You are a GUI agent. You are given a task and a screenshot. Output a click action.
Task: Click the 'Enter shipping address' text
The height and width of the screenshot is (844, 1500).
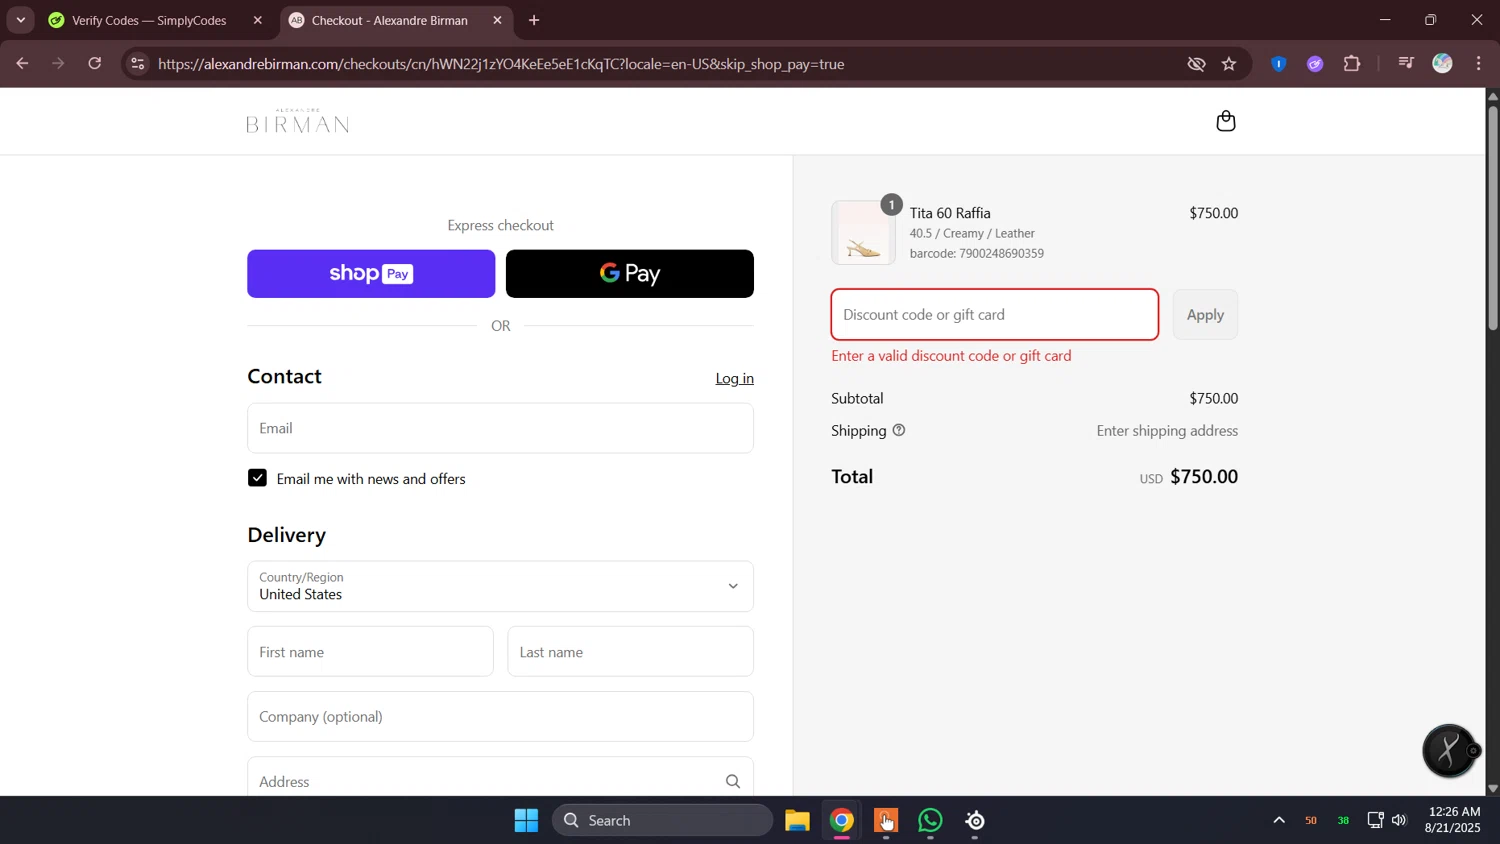1167,431
